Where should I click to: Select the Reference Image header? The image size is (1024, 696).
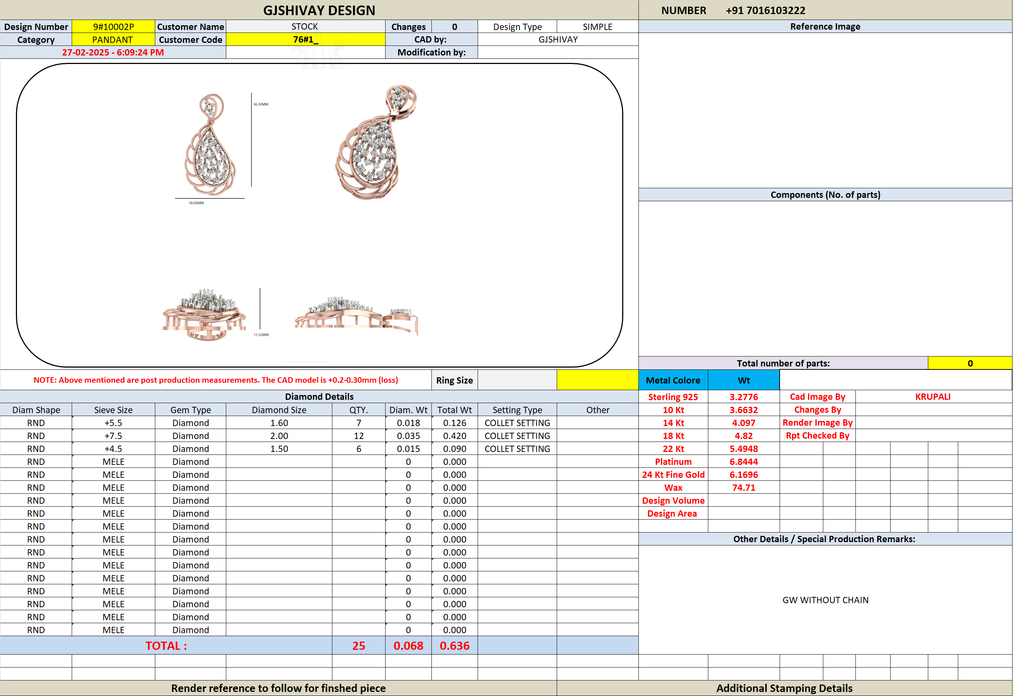(825, 27)
